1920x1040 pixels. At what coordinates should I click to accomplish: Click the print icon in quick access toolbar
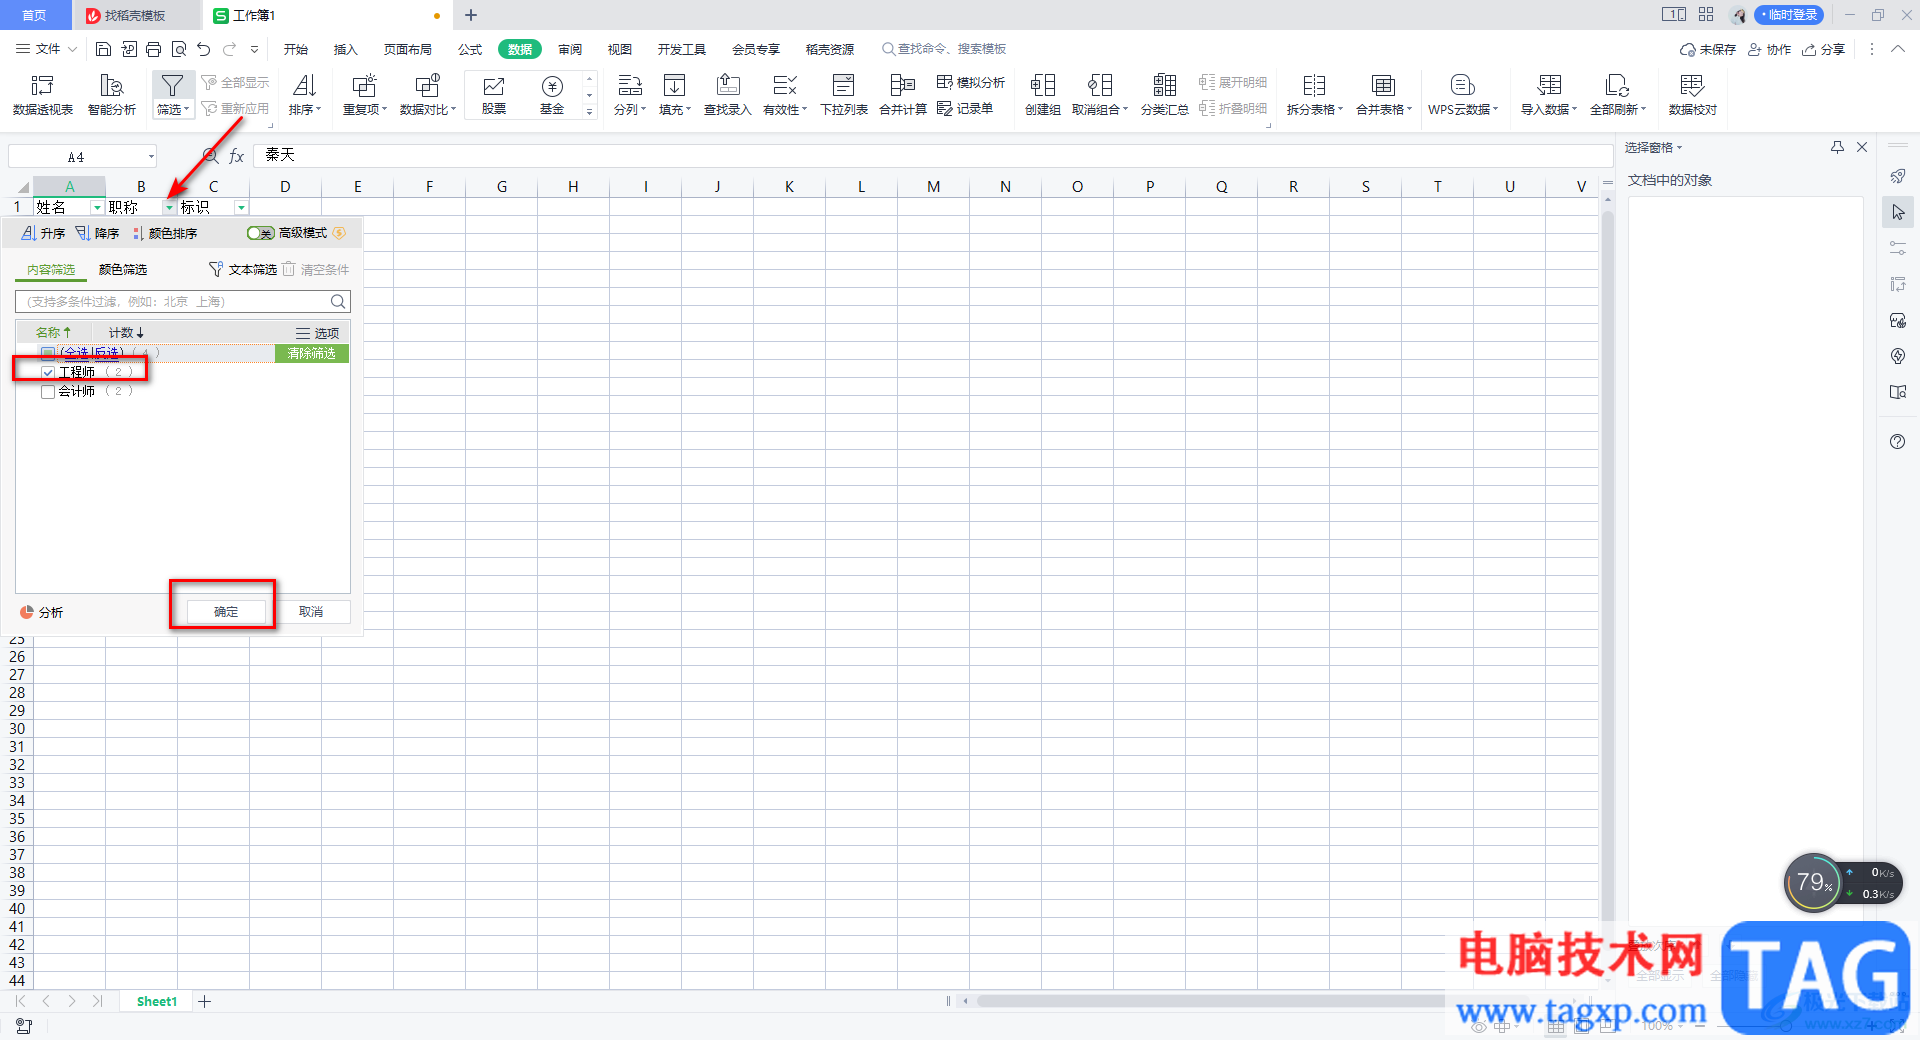coord(153,49)
